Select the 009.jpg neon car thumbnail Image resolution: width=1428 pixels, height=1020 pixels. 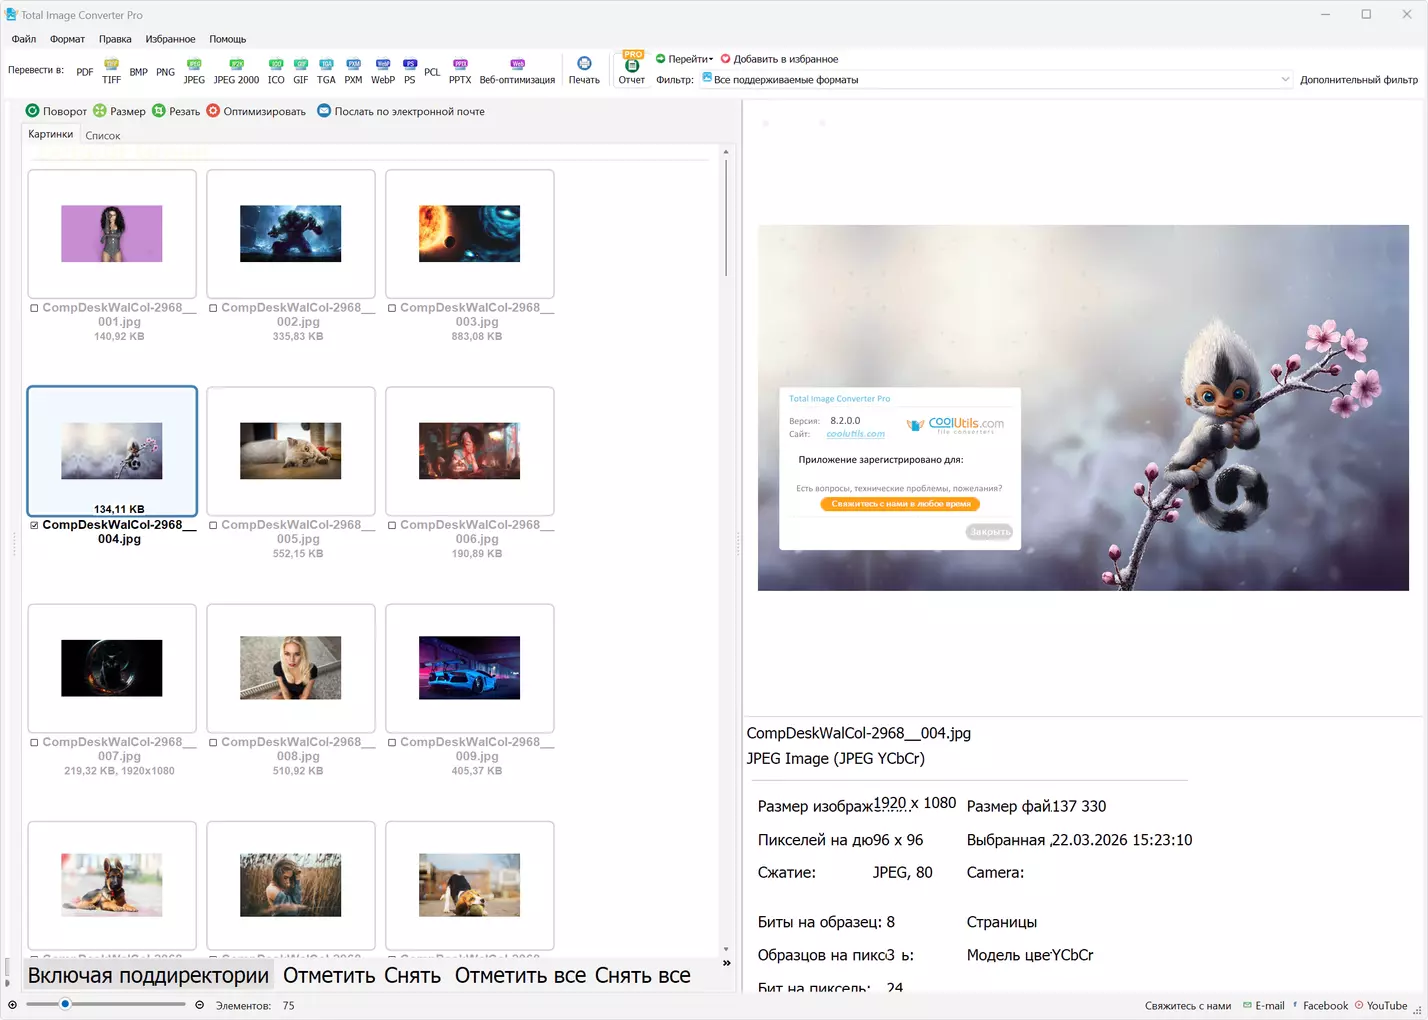pos(470,667)
